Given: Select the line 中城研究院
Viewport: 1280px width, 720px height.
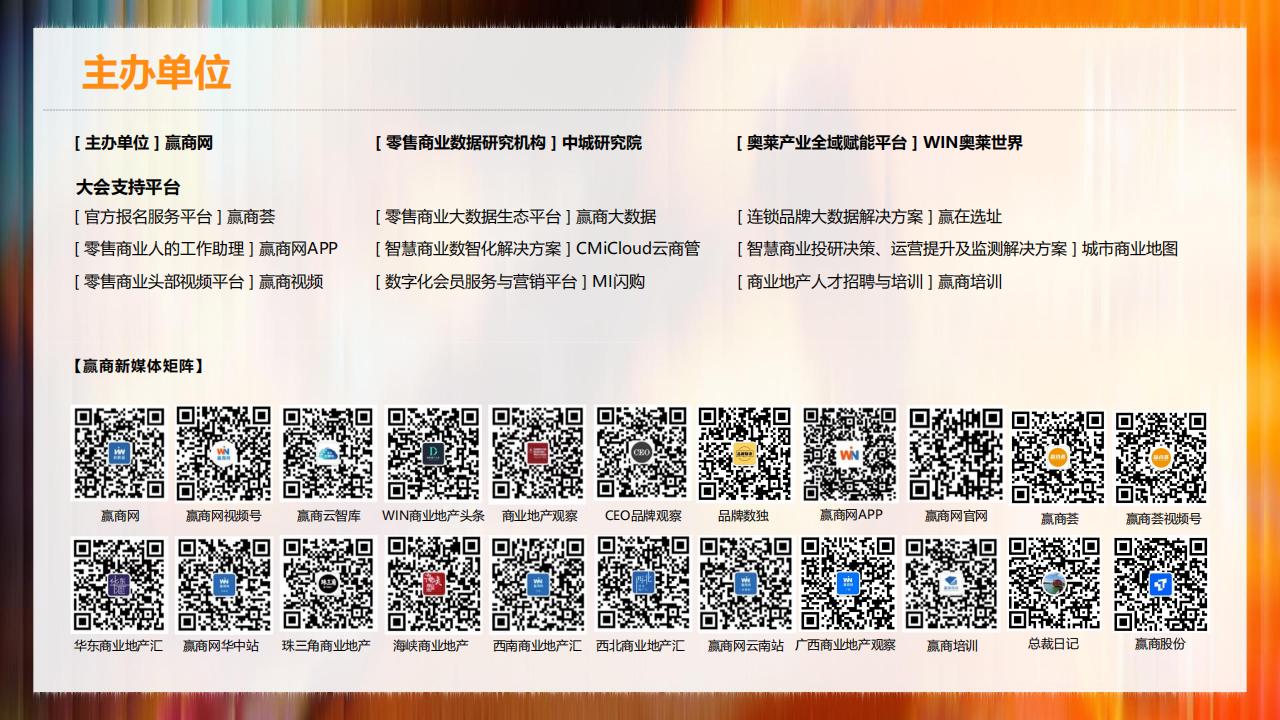Looking at the screenshot, I should click(509, 143).
